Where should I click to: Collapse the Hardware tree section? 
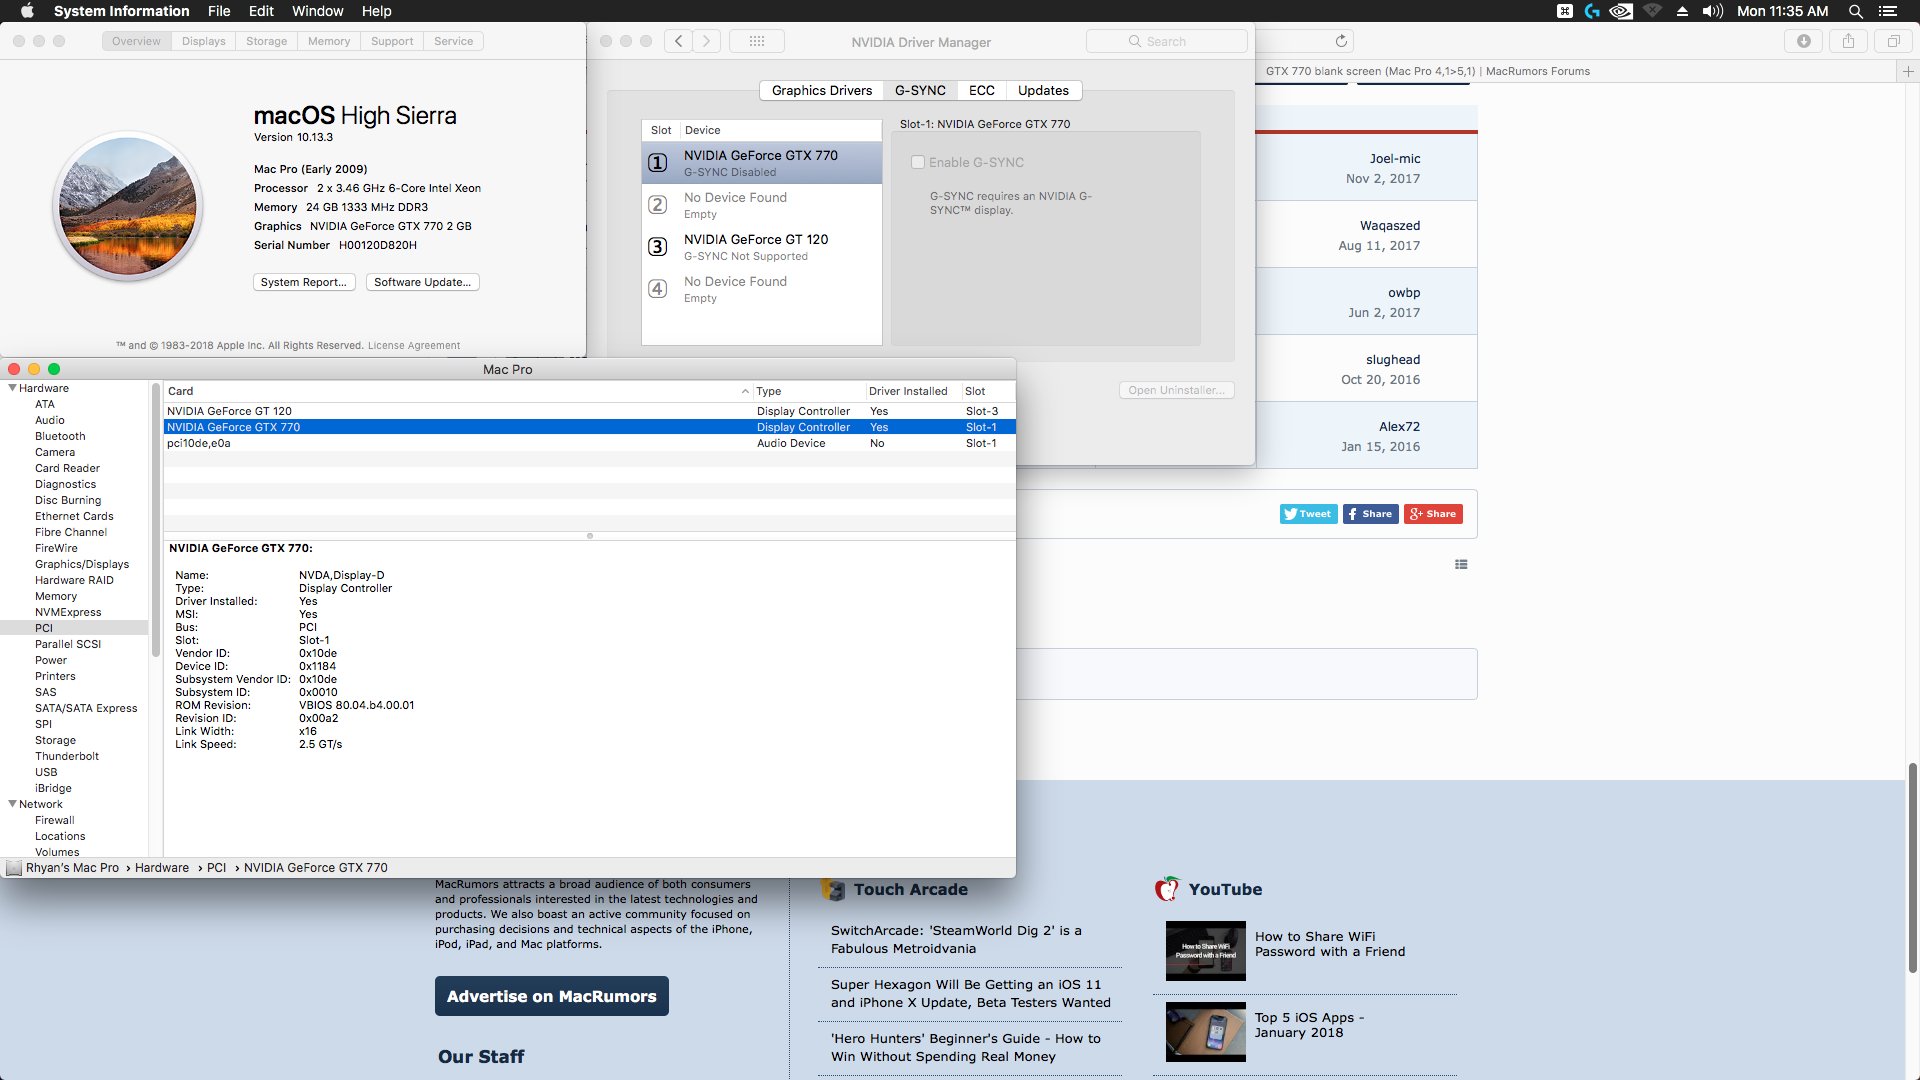point(12,388)
